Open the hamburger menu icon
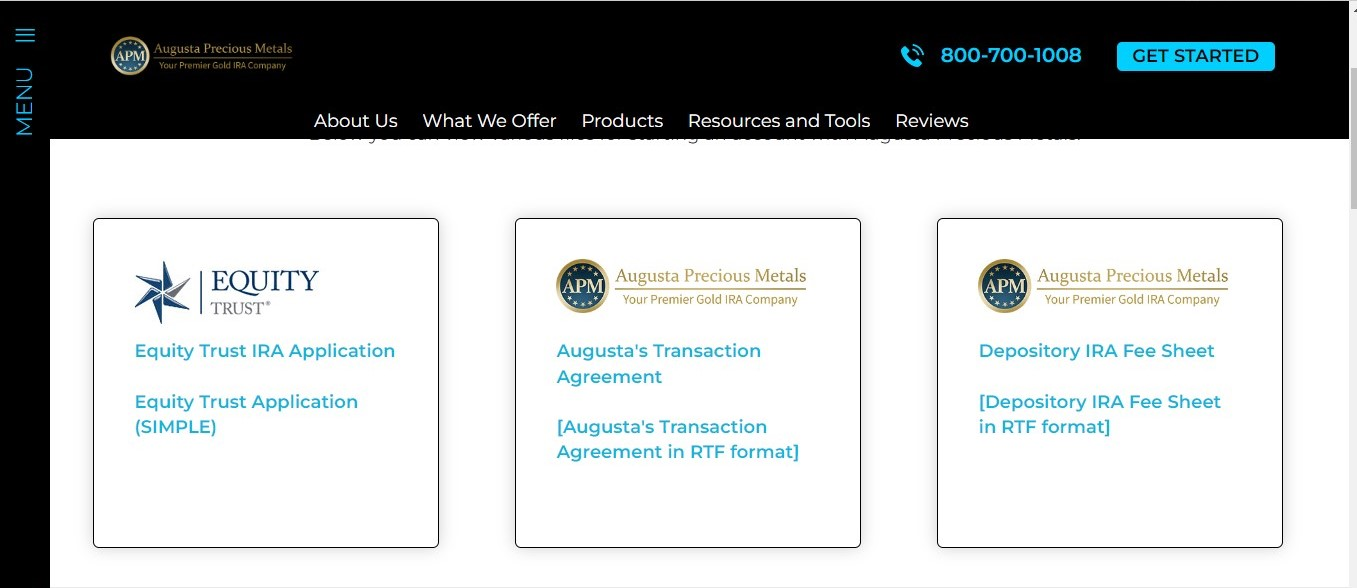The image size is (1357, 588). point(25,34)
